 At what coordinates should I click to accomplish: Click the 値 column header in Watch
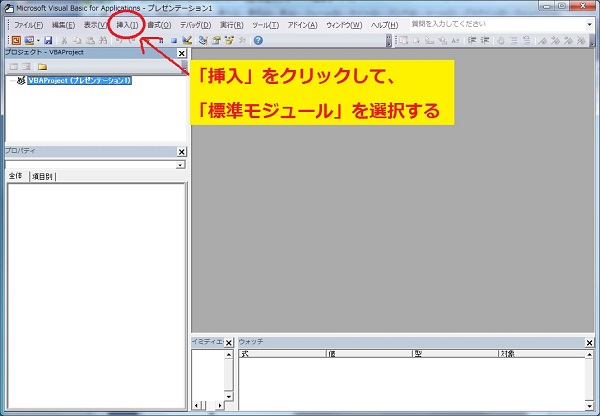point(369,354)
